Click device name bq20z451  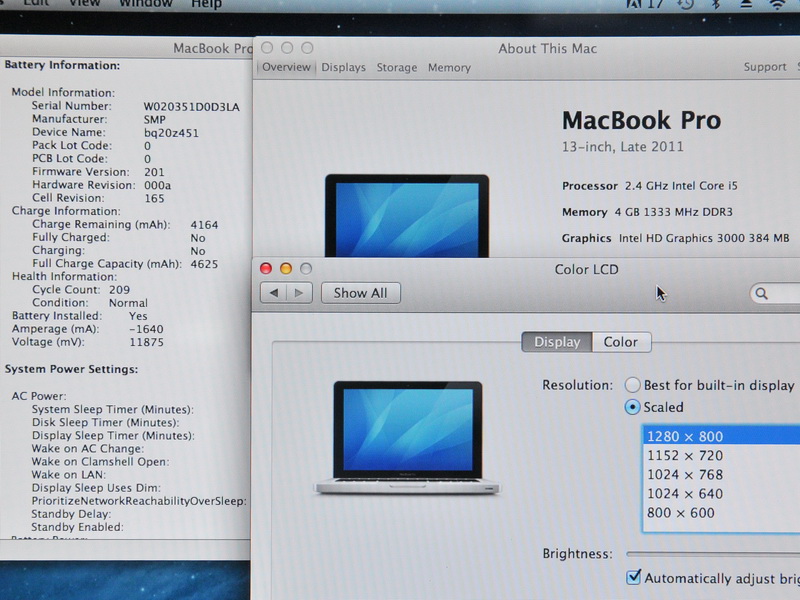[x=171, y=133]
